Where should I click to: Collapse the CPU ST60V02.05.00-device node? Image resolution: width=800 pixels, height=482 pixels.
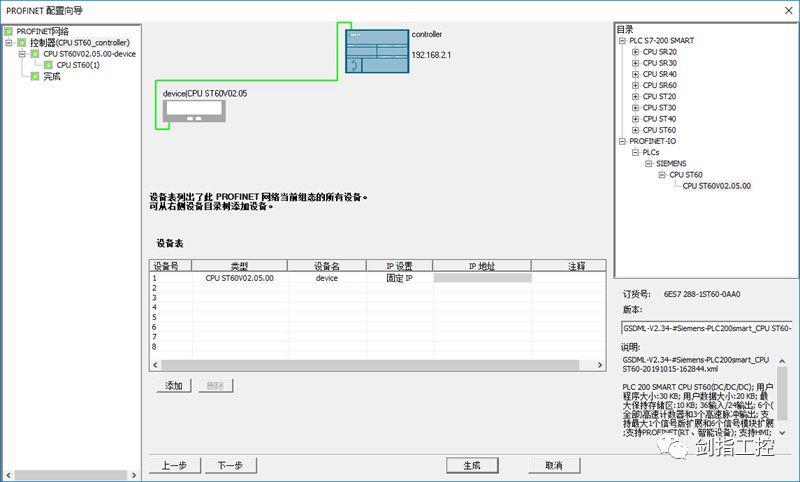22,54
